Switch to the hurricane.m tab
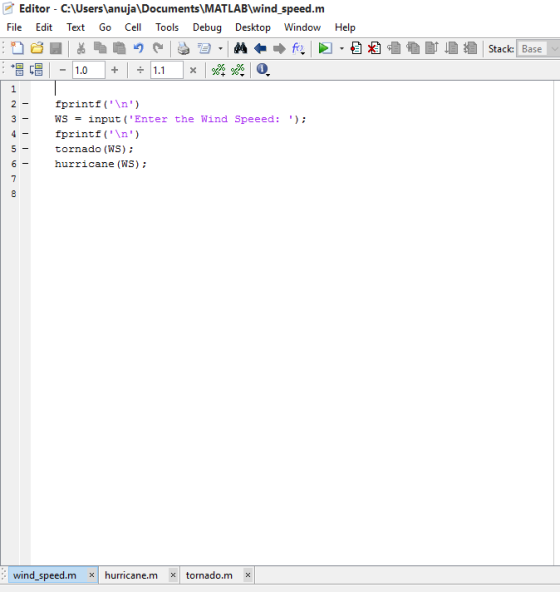560x592 pixels. pyautogui.click(x=131, y=575)
